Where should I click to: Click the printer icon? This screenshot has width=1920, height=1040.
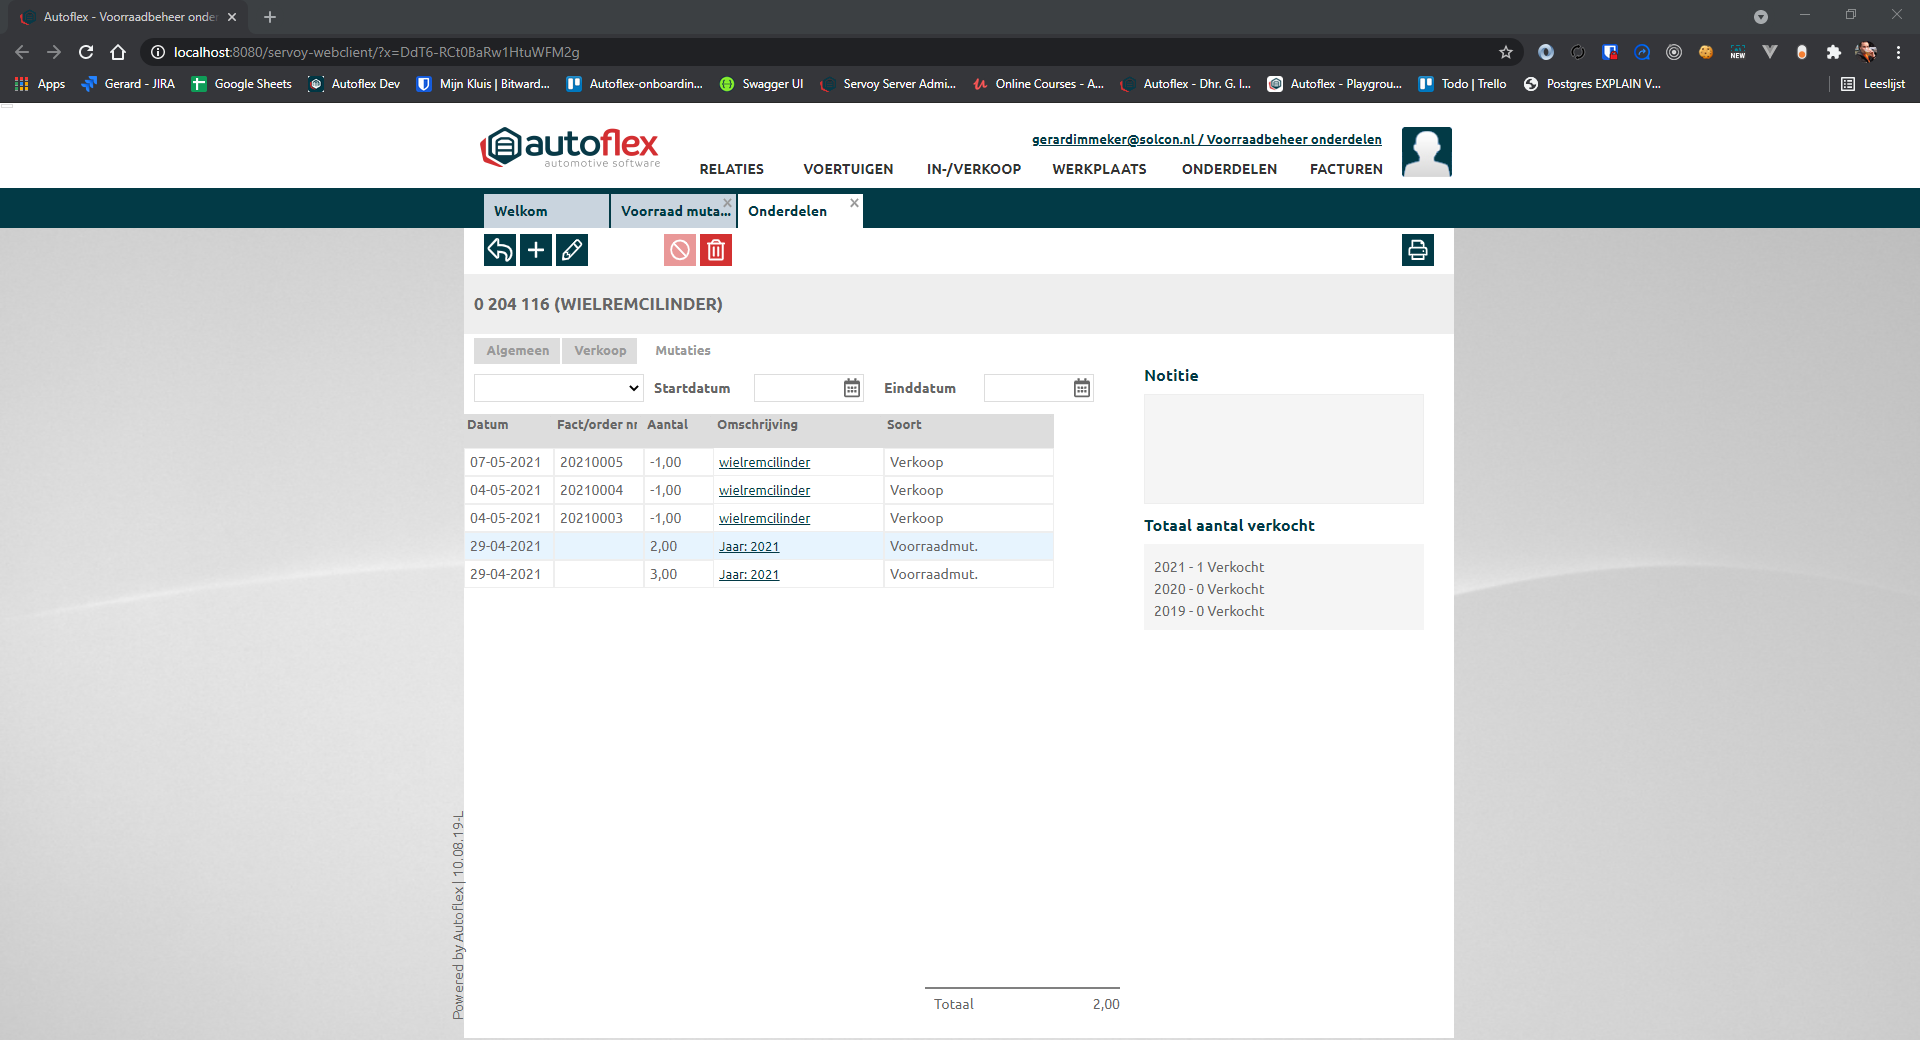[1417, 250]
